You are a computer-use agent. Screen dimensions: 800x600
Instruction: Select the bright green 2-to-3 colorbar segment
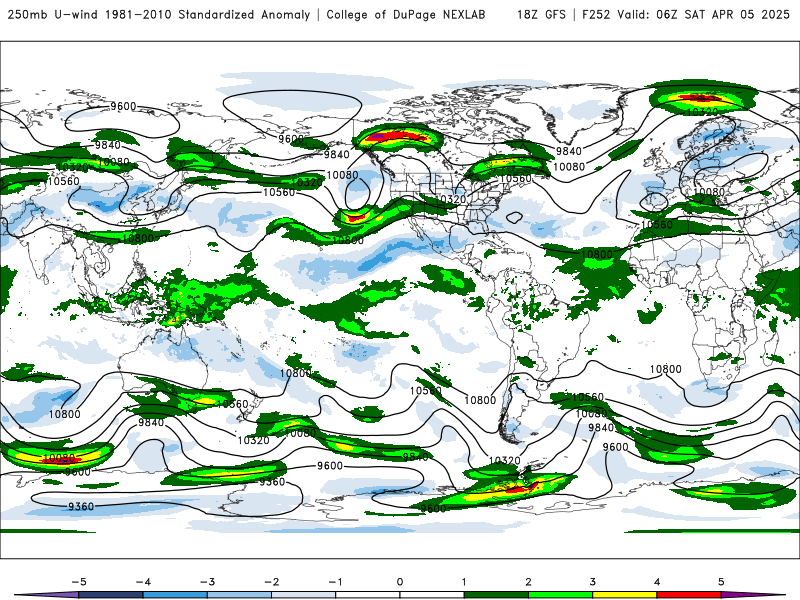[x=560, y=595]
